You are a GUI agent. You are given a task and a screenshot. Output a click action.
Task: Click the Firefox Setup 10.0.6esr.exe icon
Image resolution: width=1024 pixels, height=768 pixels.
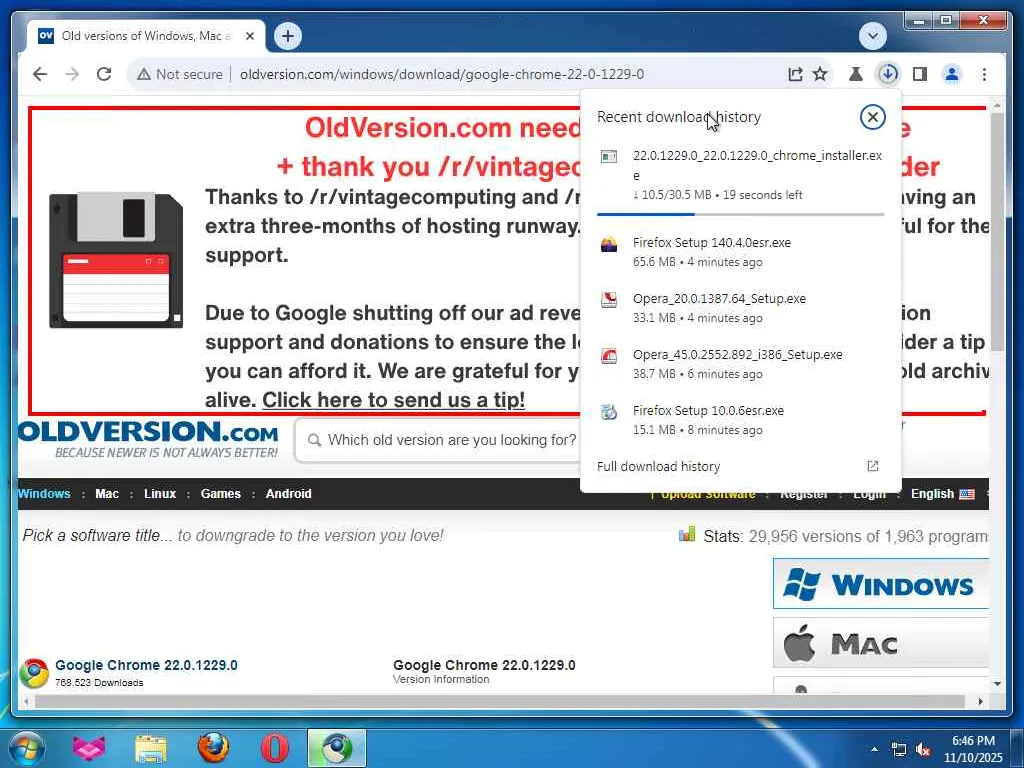click(609, 412)
